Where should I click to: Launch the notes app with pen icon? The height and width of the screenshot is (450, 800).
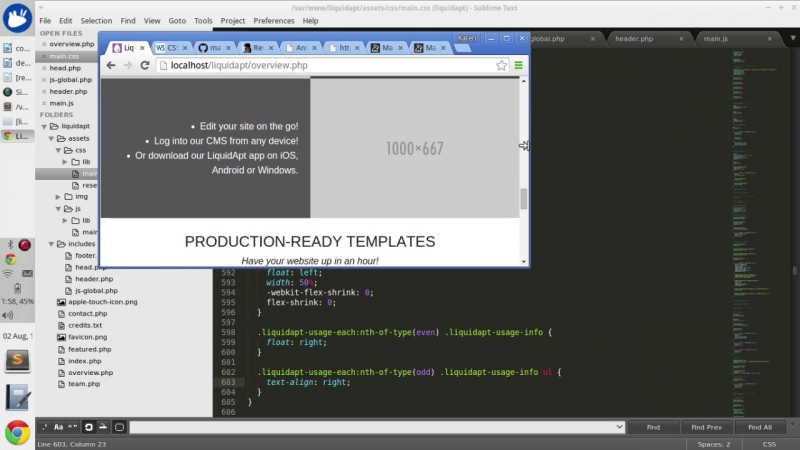point(17,397)
